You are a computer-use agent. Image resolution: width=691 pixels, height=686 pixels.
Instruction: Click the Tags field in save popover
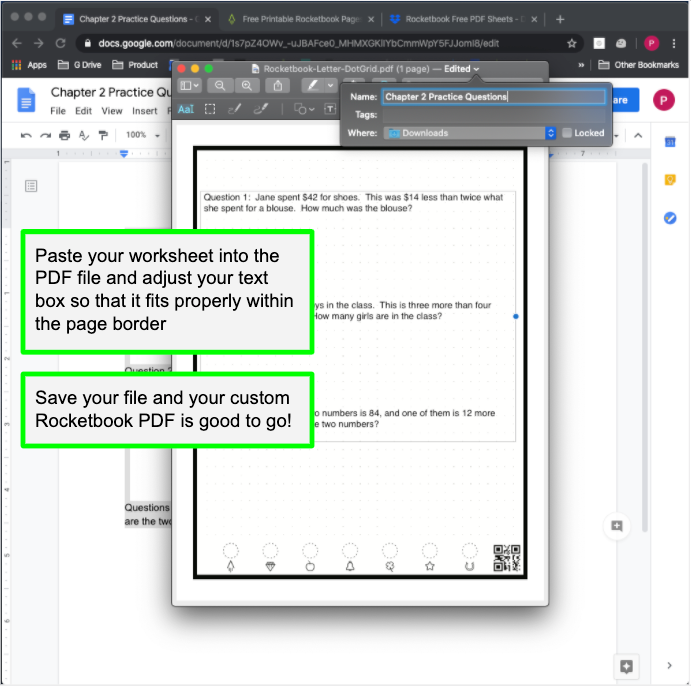click(x=494, y=115)
